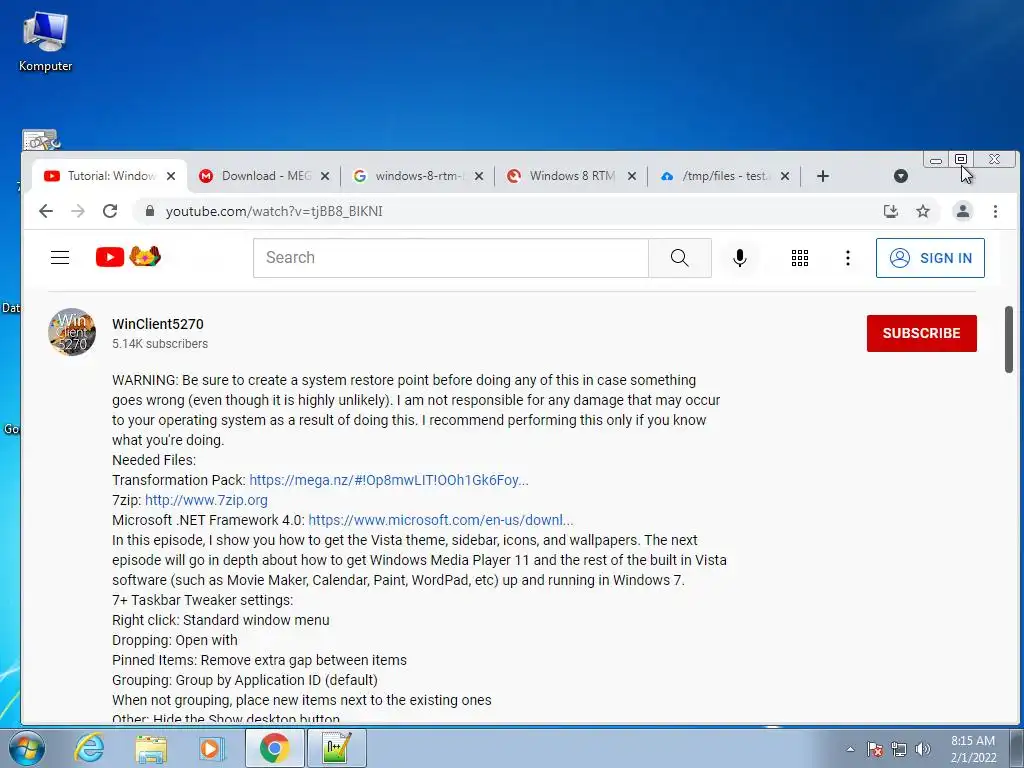Close the Windows 8 RTM tab
Image resolution: width=1024 pixels, height=768 pixels.
(x=632, y=176)
